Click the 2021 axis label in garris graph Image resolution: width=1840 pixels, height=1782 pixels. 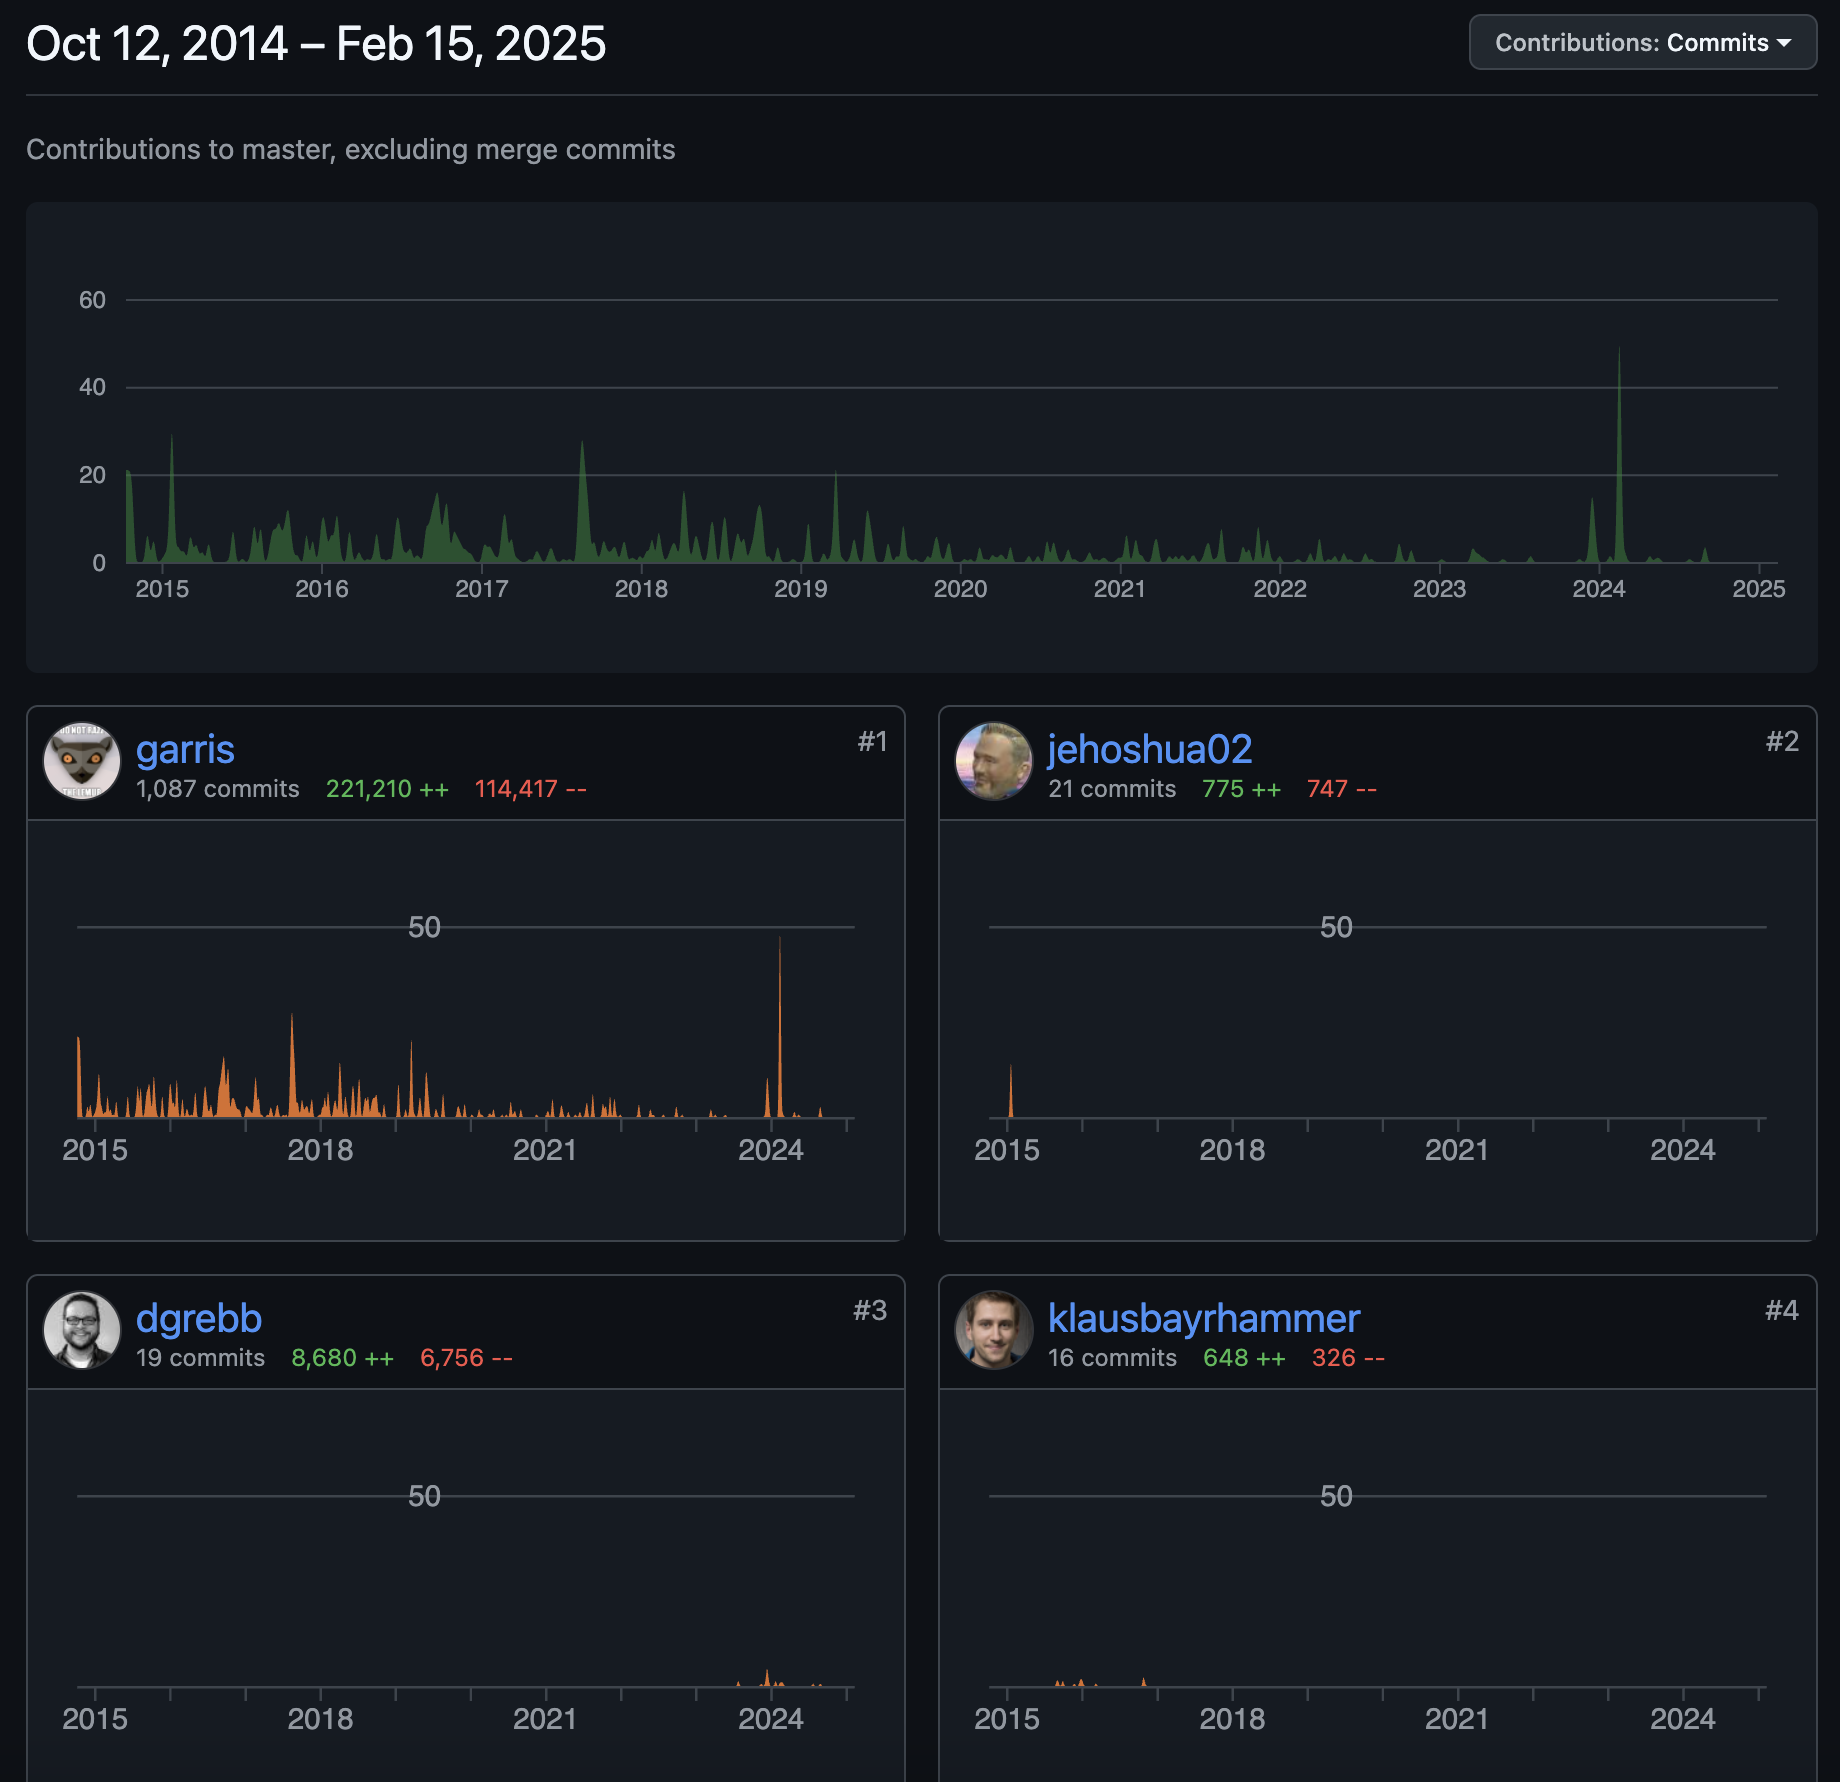[545, 1150]
